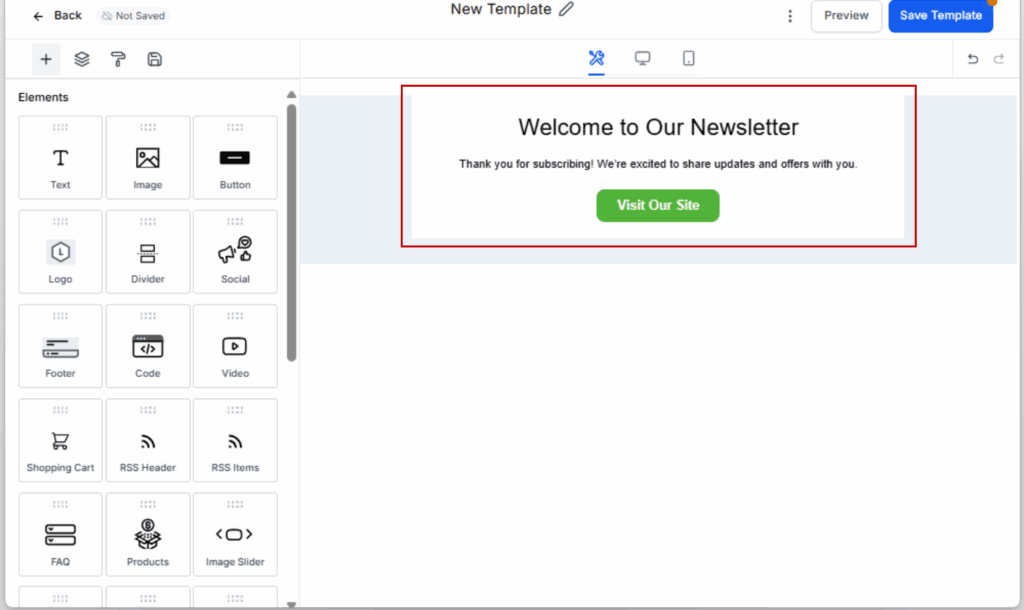Screen dimensions: 1024x610
Task: Click the New Template title text
Action: click(501, 9)
